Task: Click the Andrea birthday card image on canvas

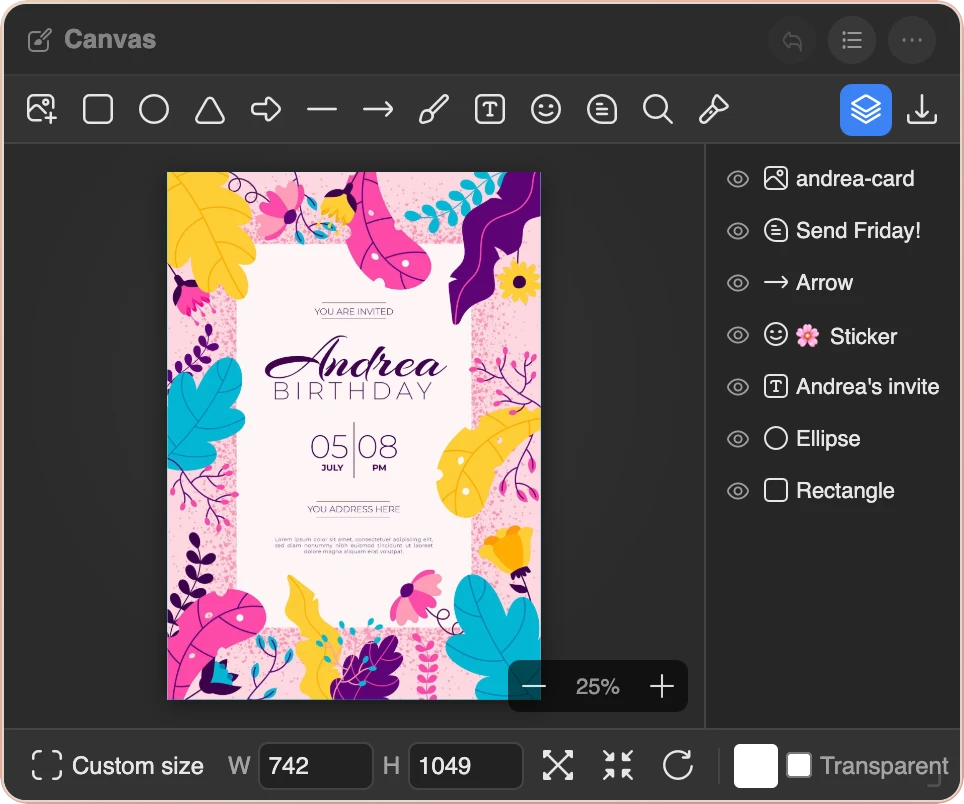Action: tap(354, 435)
